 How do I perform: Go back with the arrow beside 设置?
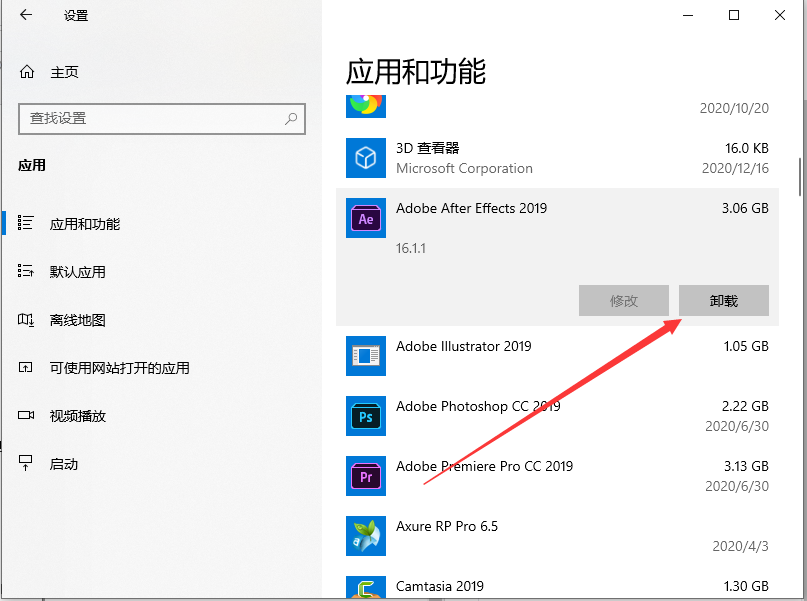26,15
